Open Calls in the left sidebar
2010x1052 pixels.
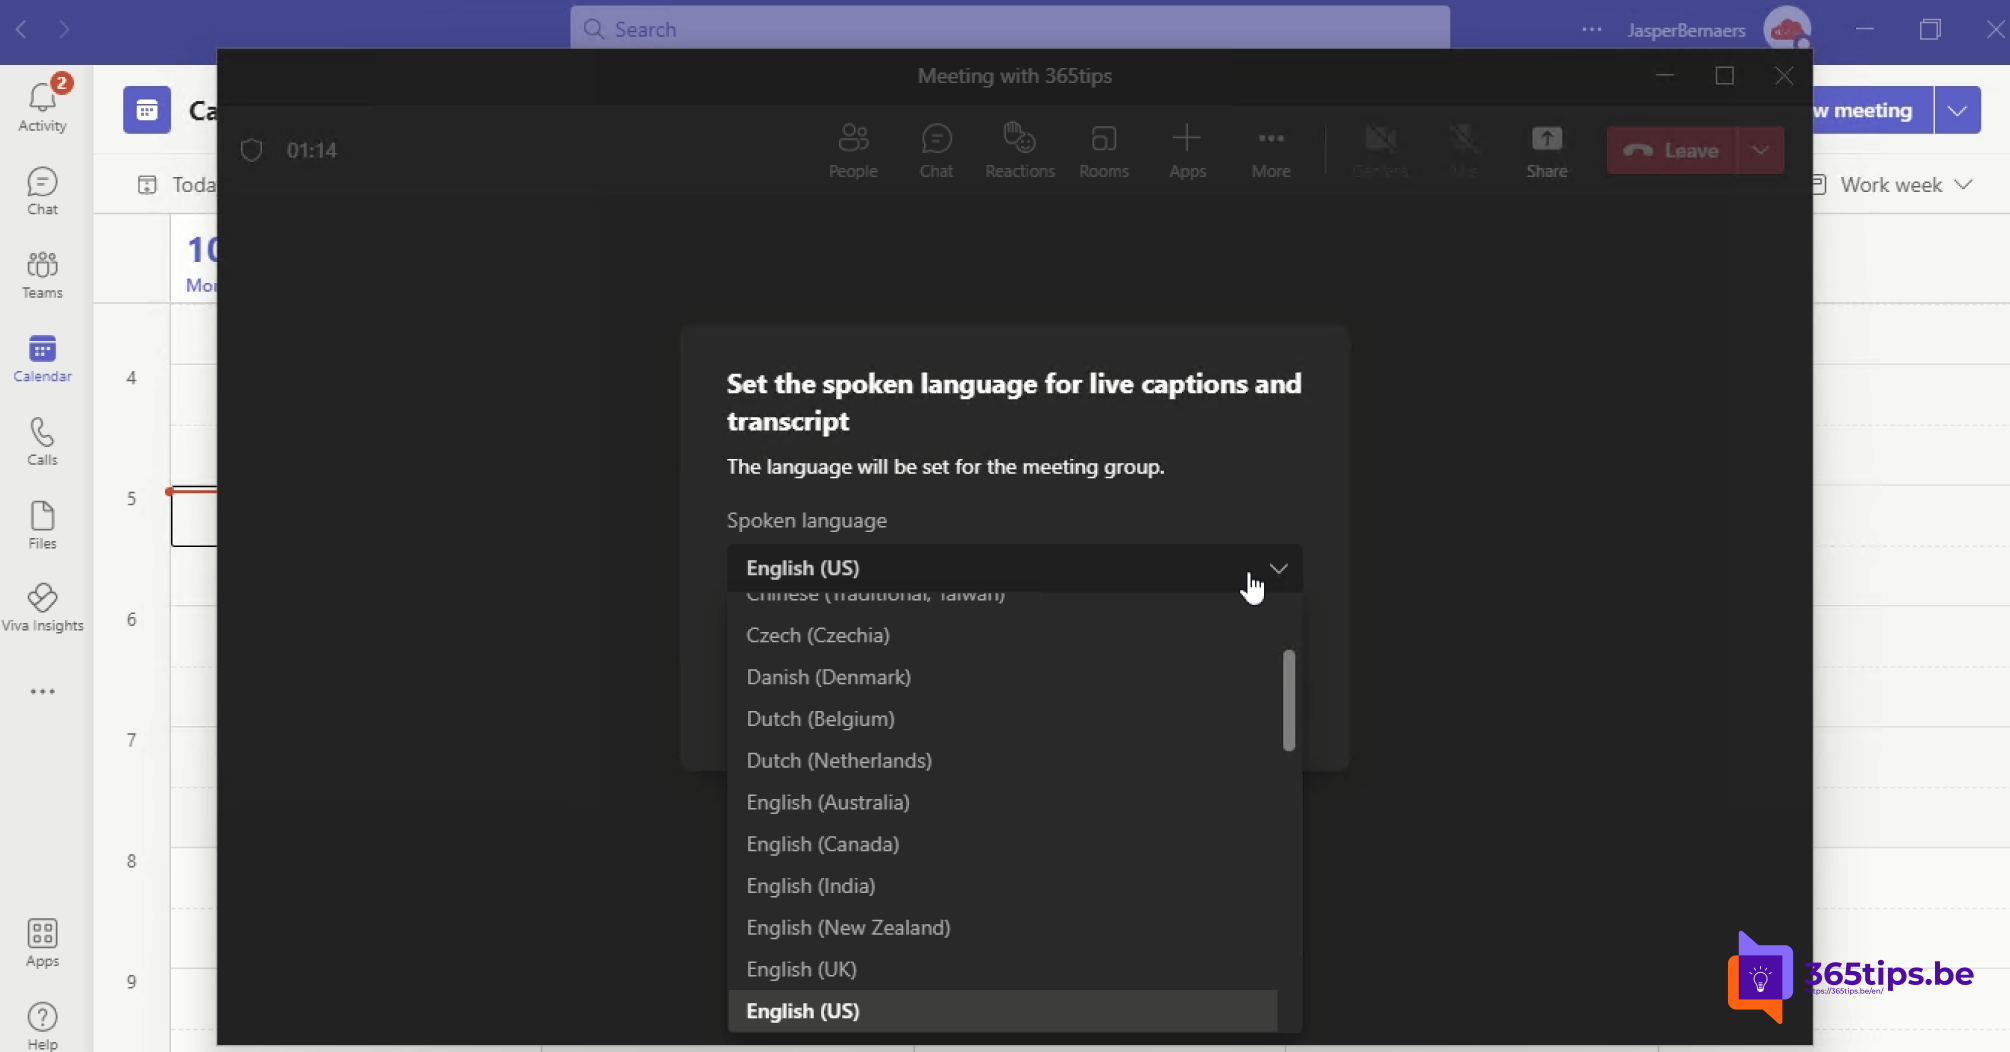(x=42, y=442)
